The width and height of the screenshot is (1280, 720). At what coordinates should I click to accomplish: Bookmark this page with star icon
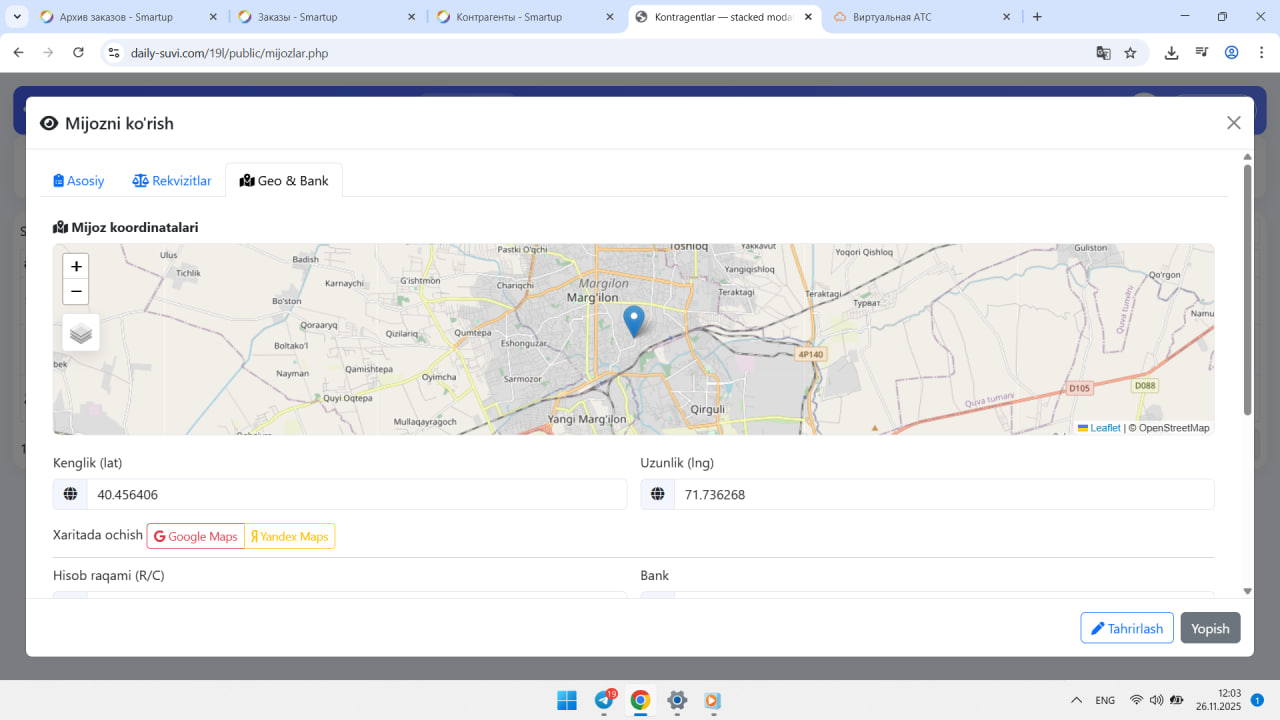pos(1130,53)
